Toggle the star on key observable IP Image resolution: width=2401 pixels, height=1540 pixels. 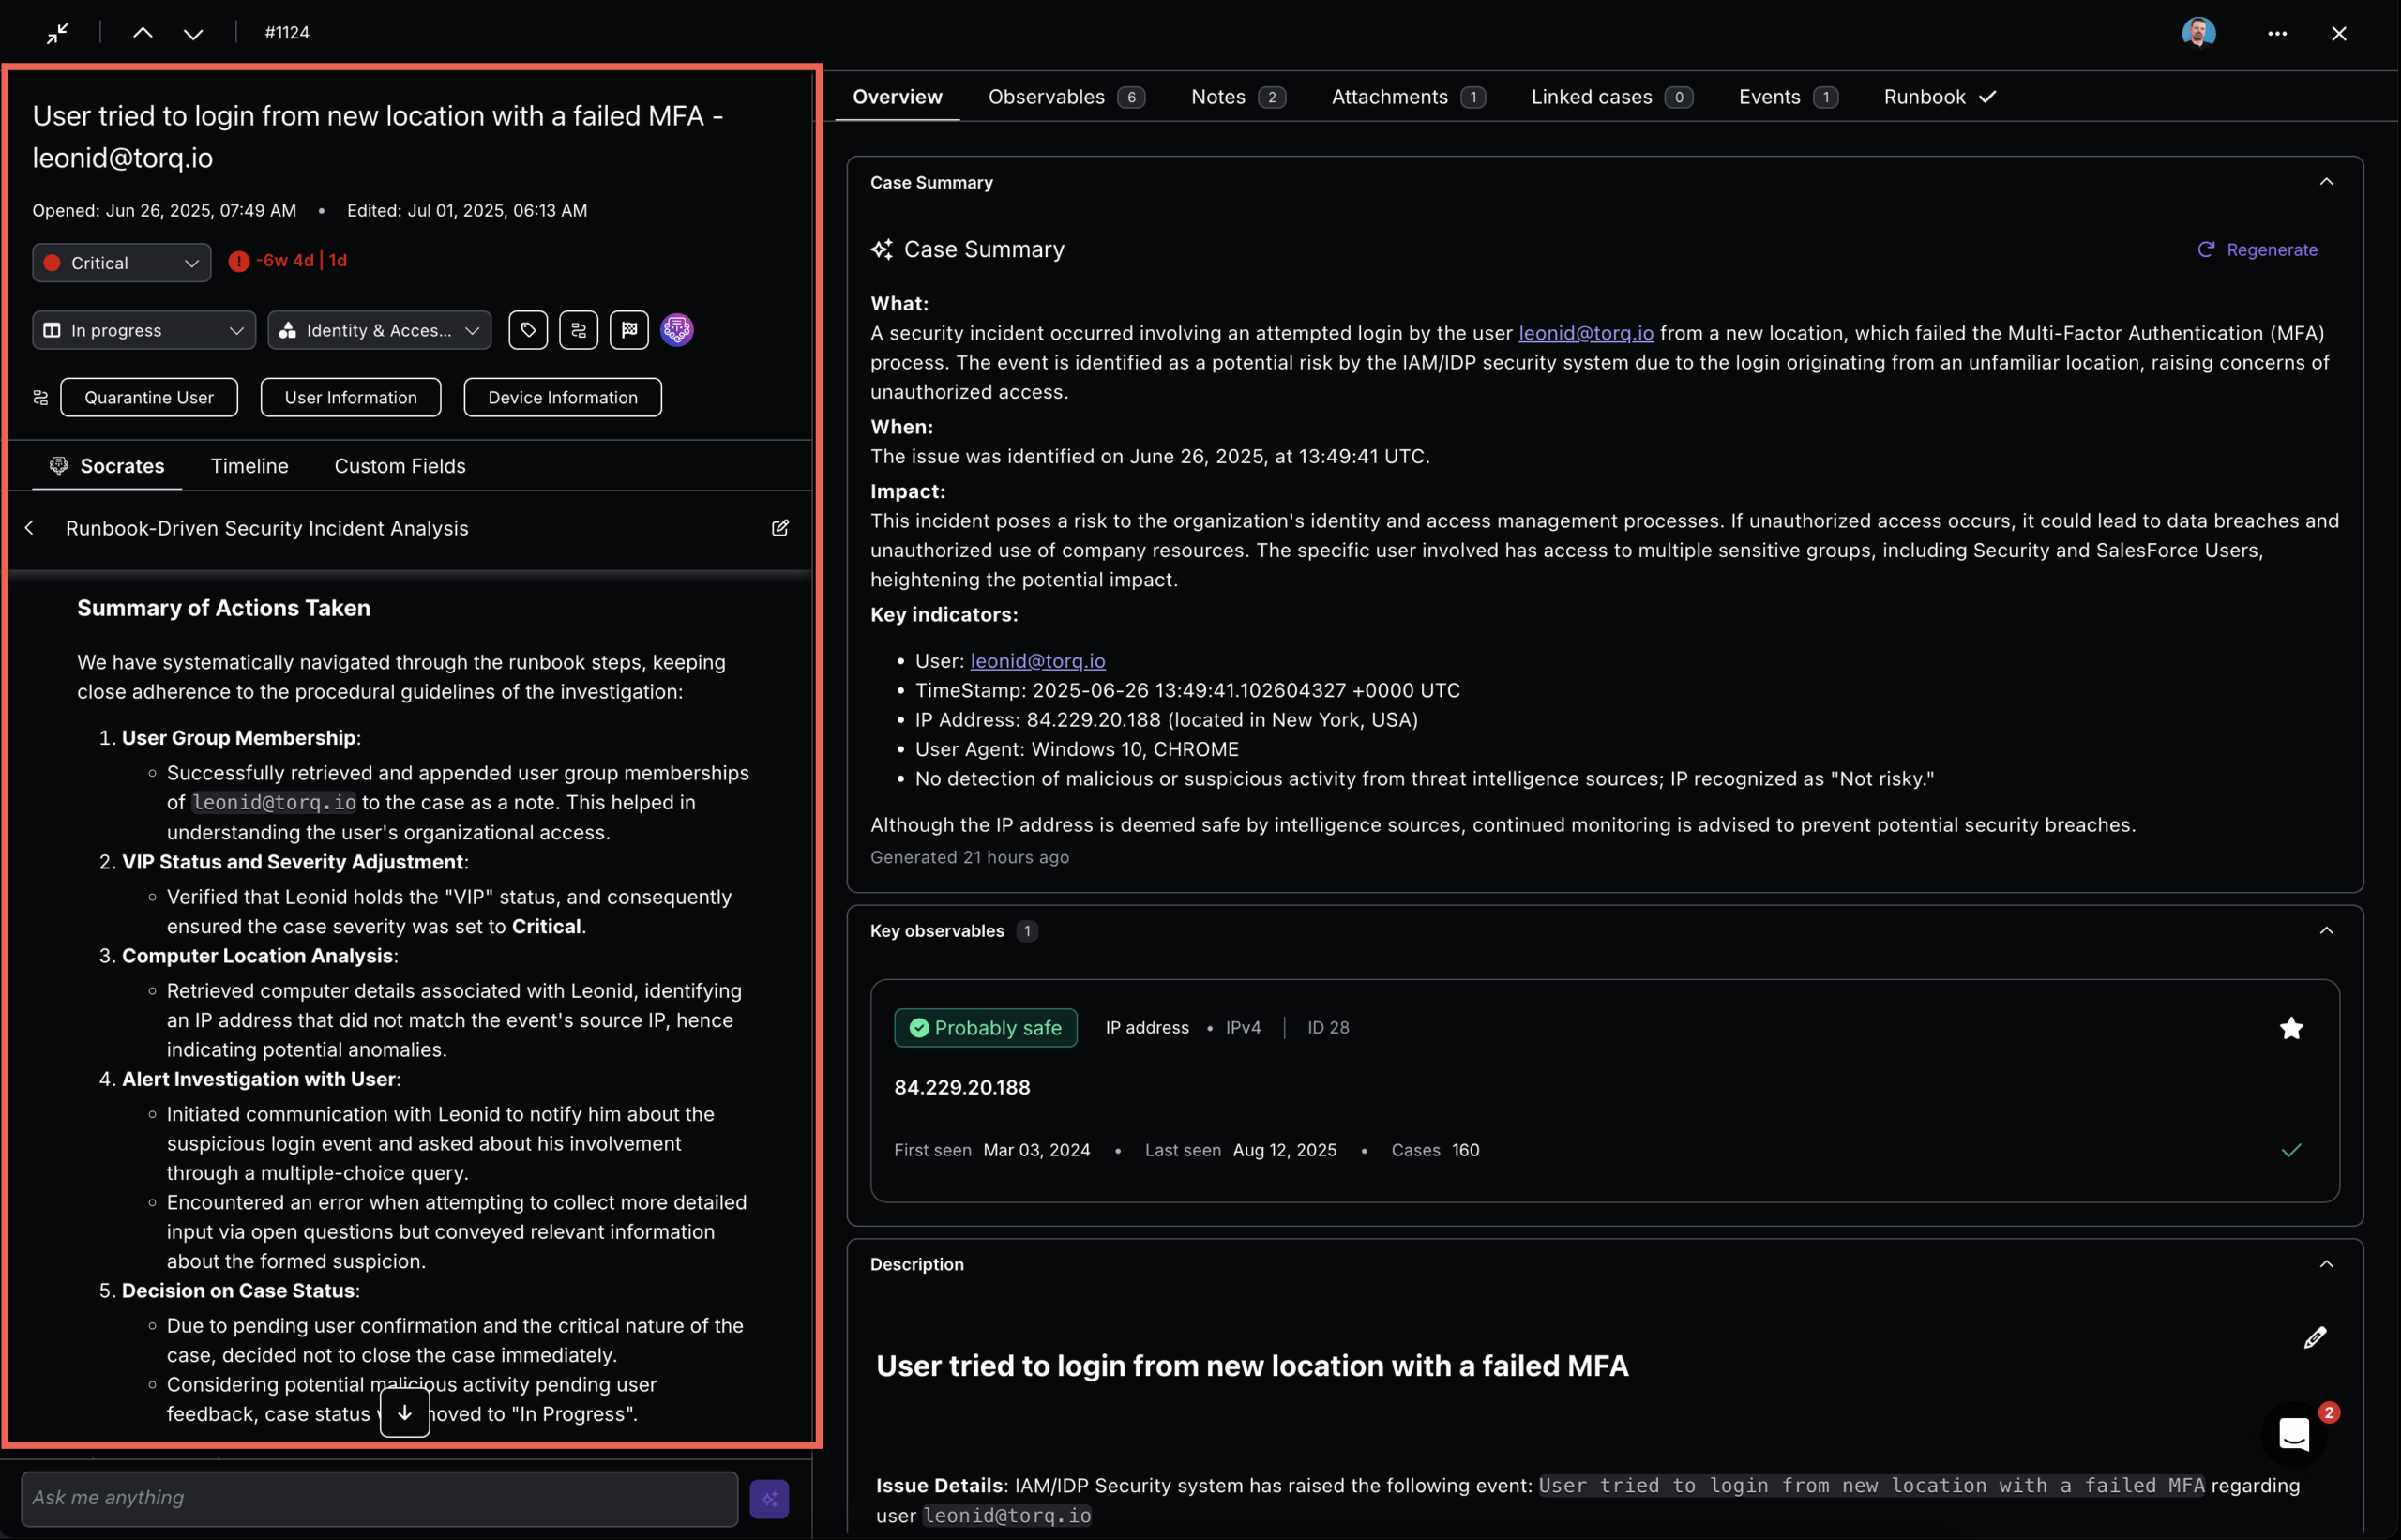pyautogui.click(x=2291, y=1028)
